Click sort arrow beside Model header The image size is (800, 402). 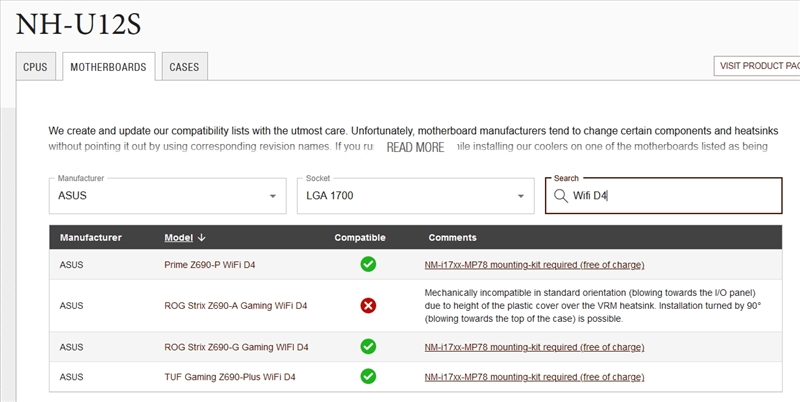[202, 238]
